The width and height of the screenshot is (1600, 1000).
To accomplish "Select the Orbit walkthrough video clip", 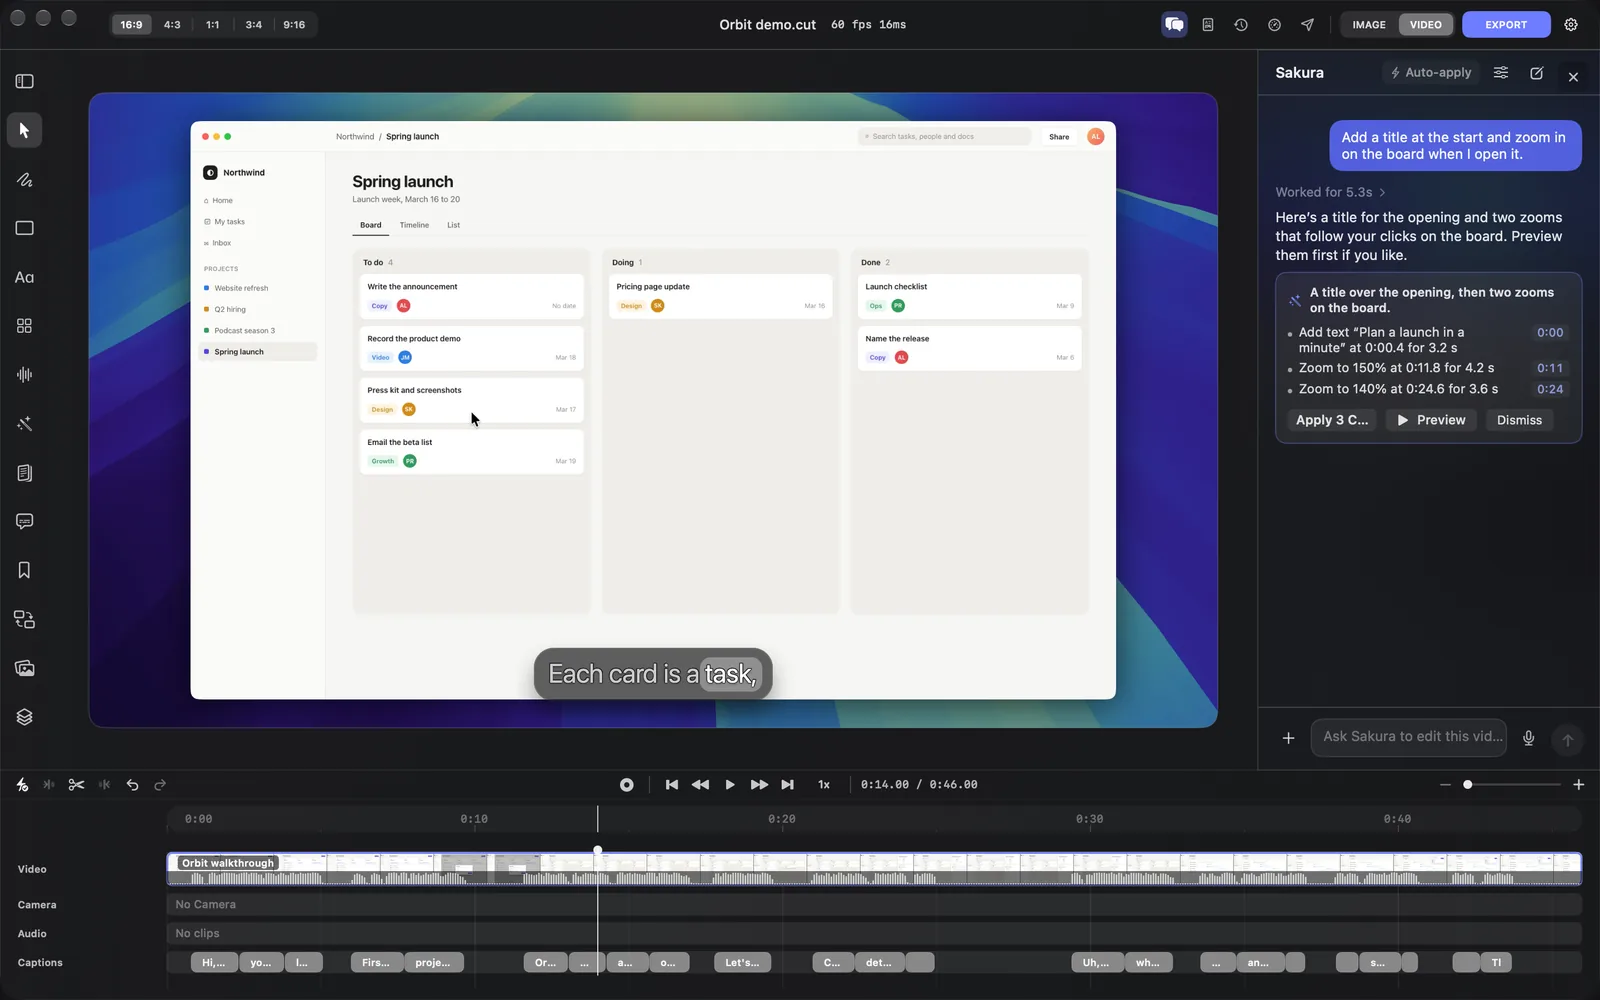I will point(874,869).
